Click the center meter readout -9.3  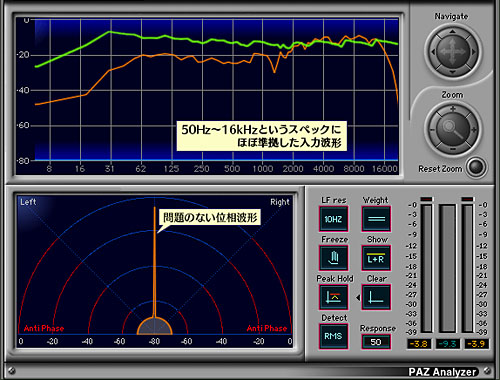[448, 344]
